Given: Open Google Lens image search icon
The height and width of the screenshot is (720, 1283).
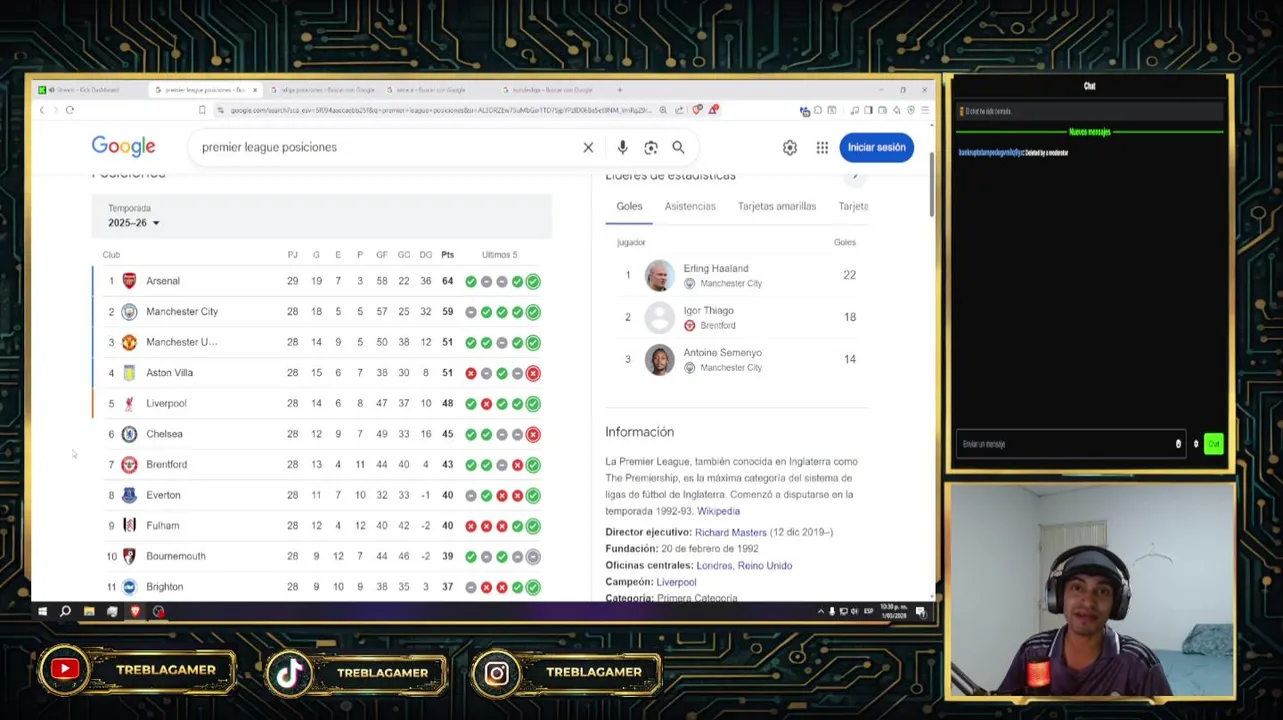Looking at the screenshot, I should 651,147.
